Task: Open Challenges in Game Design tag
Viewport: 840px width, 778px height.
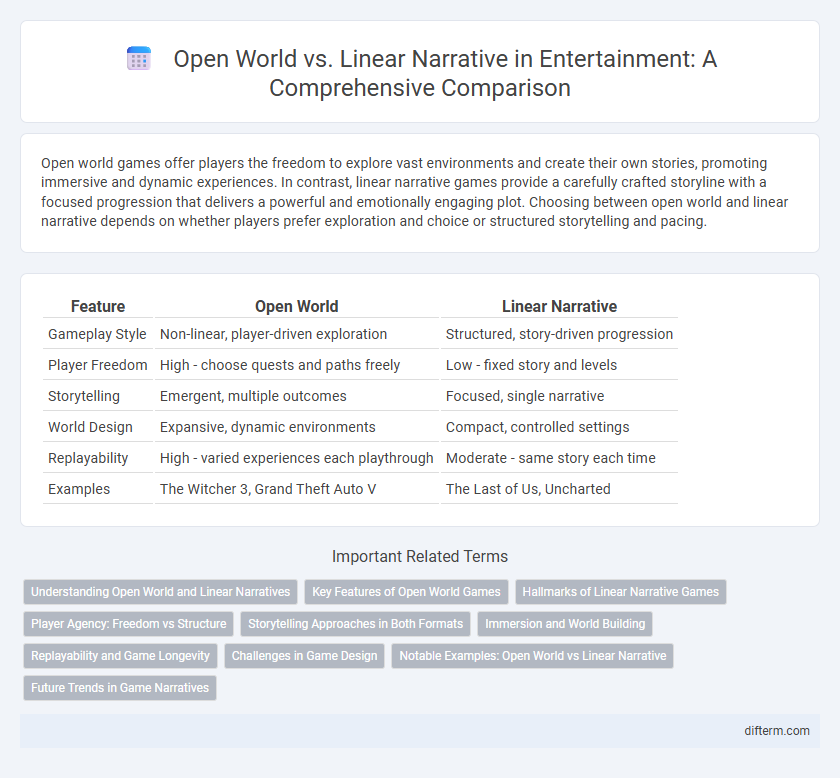Action: [x=304, y=656]
